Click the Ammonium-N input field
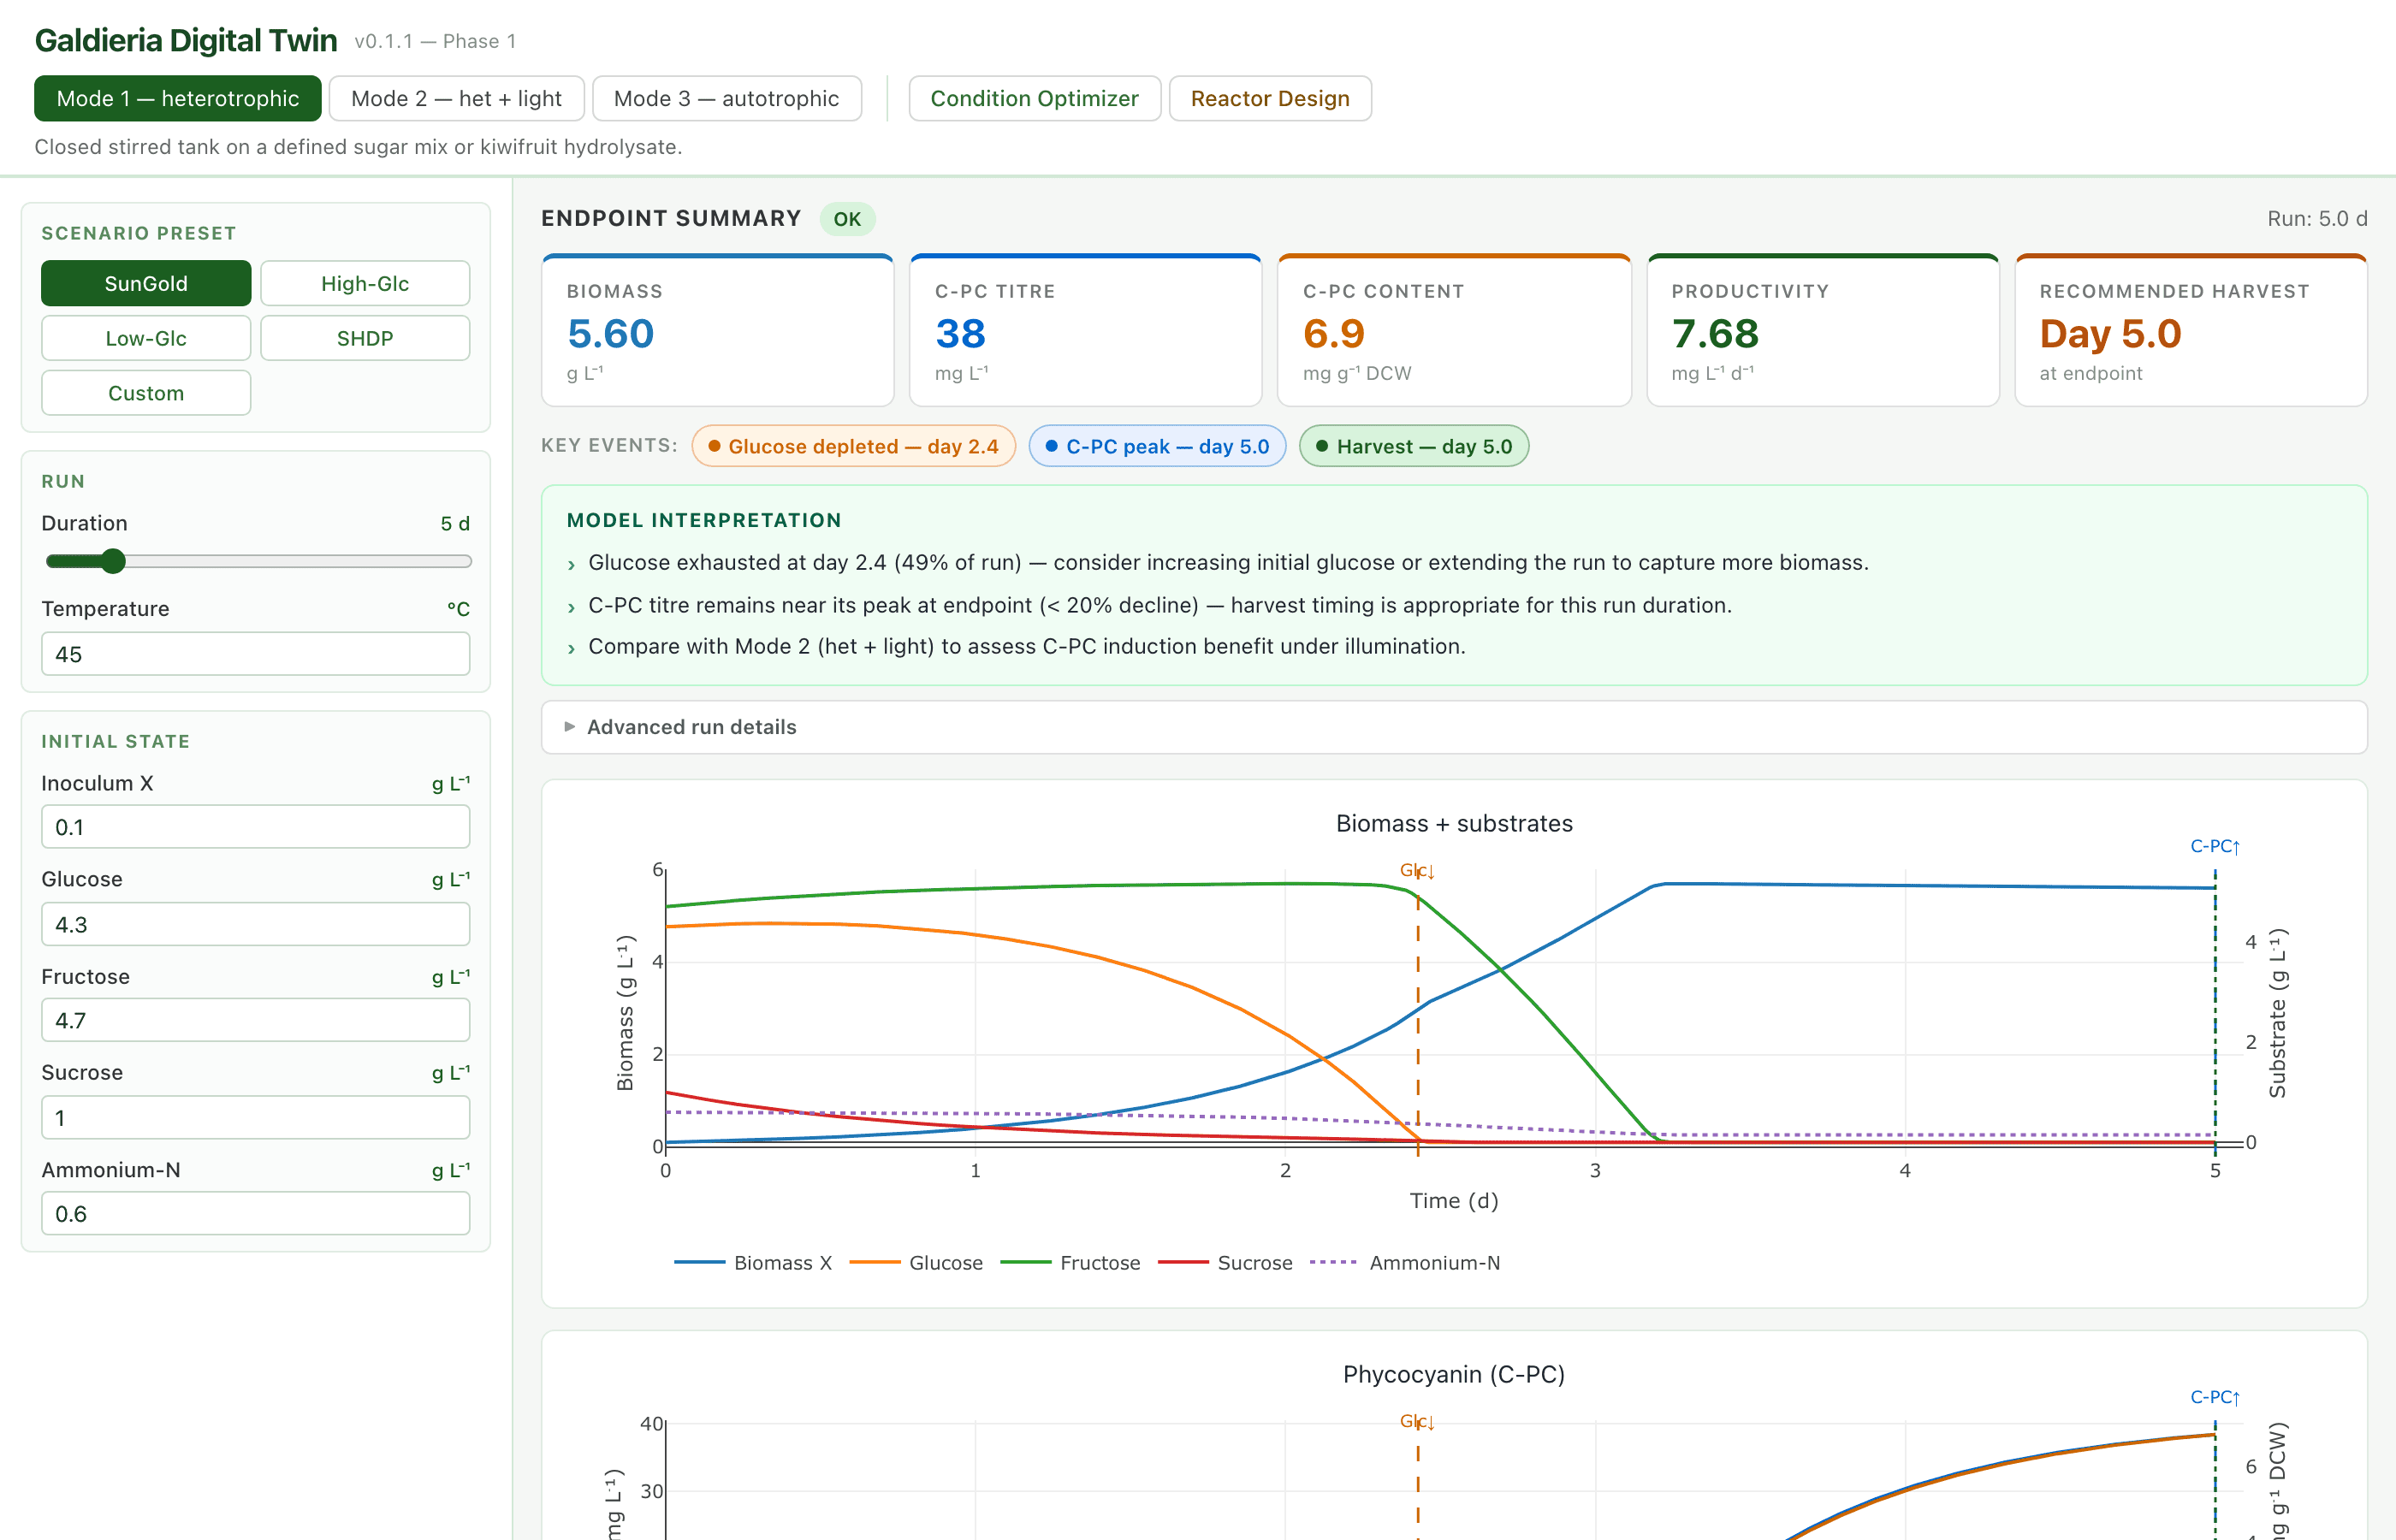2396x1540 pixels. tap(256, 1213)
